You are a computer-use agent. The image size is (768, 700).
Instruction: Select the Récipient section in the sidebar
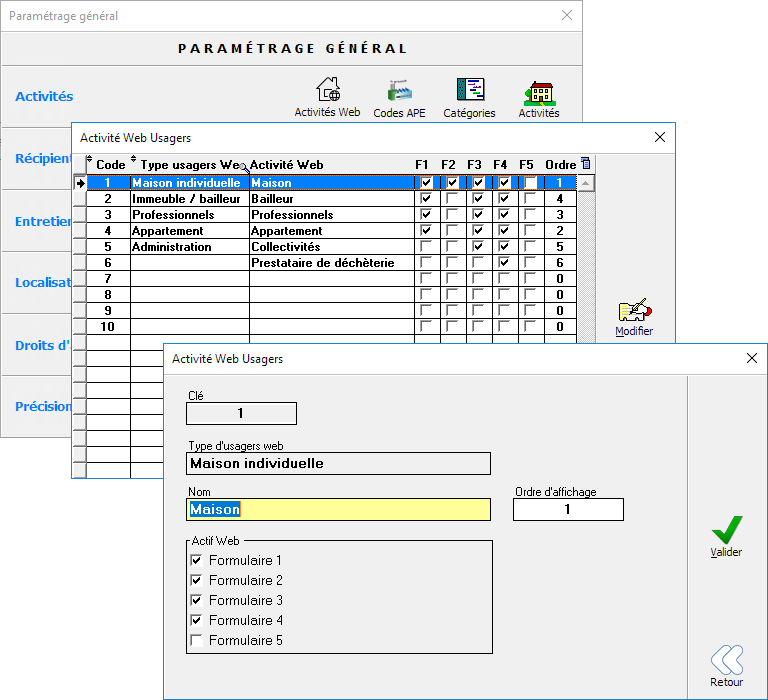pyautogui.click(x=43, y=159)
